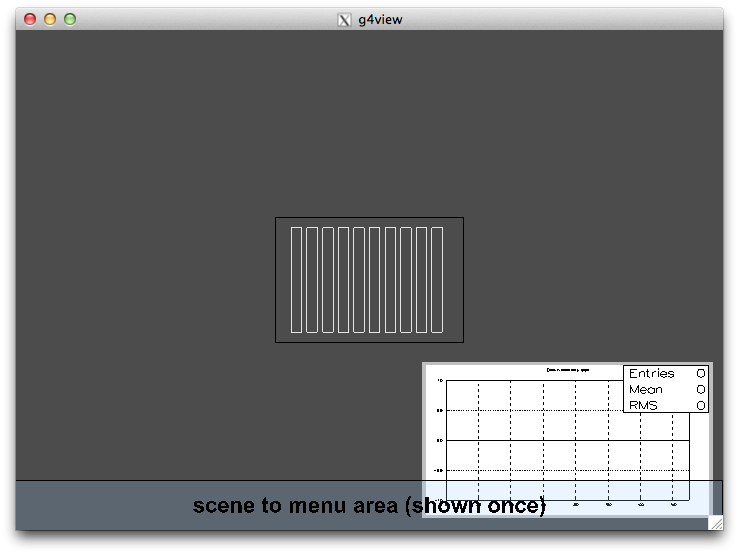The image size is (739, 554).
Task: Close the g4view window
Action: pos(30,19)
